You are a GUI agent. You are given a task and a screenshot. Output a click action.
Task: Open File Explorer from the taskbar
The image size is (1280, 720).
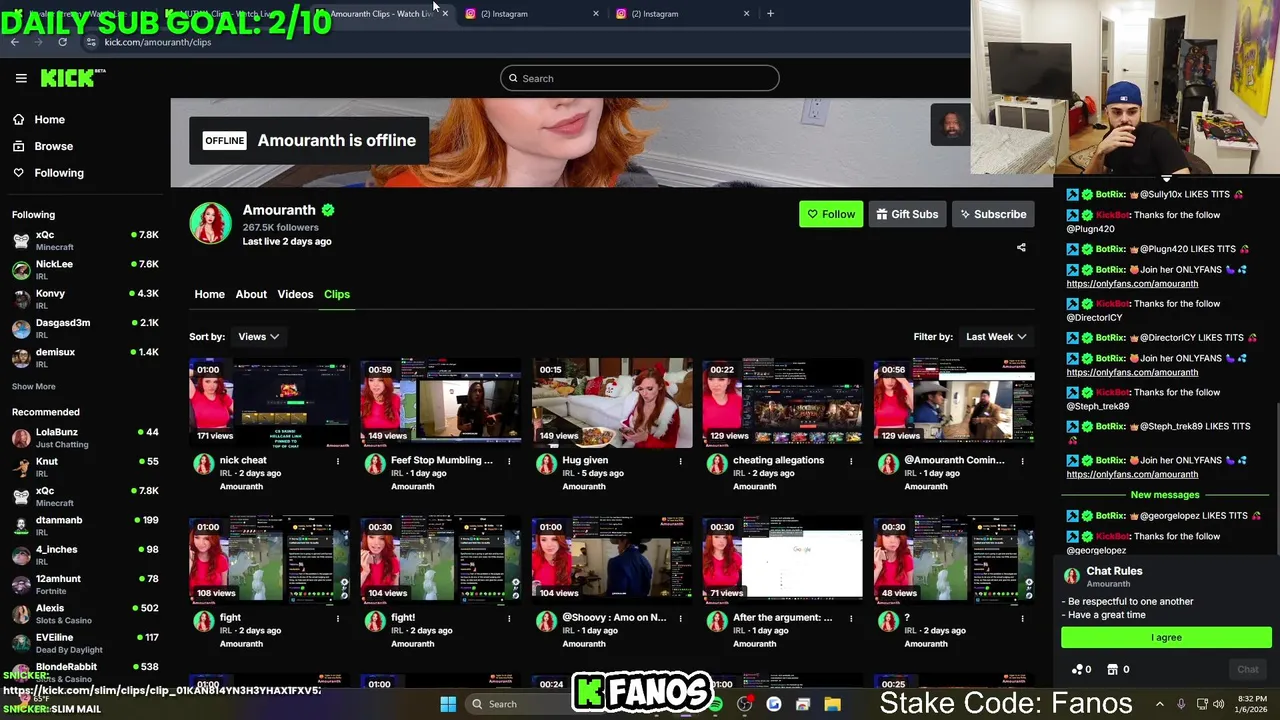pos(832,704)
